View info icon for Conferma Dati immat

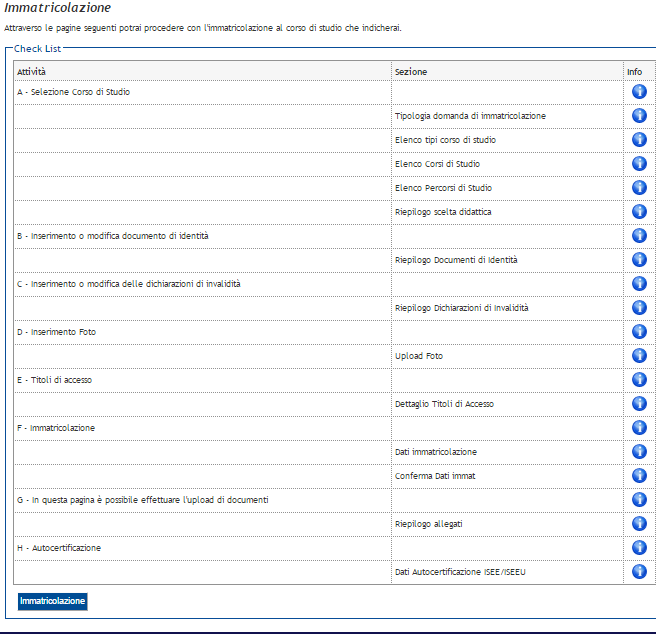coord(639,475)
